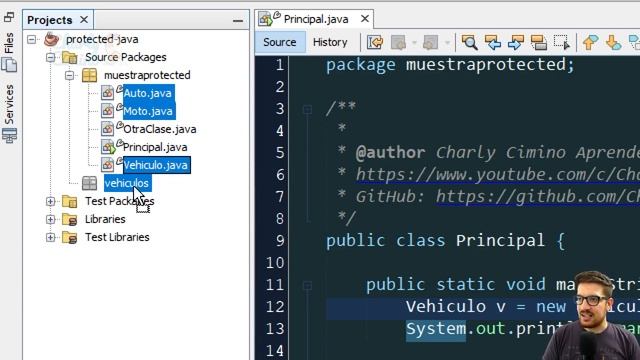Click the Back navigation toolbar icon
The image size is (640, 360).
point(398,42)
